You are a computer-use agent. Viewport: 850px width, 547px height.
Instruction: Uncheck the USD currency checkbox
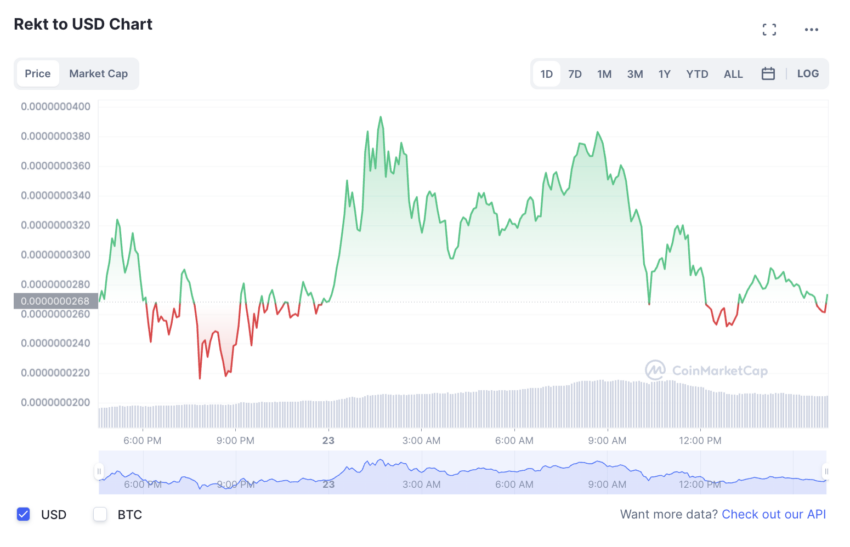coord(23,515)
